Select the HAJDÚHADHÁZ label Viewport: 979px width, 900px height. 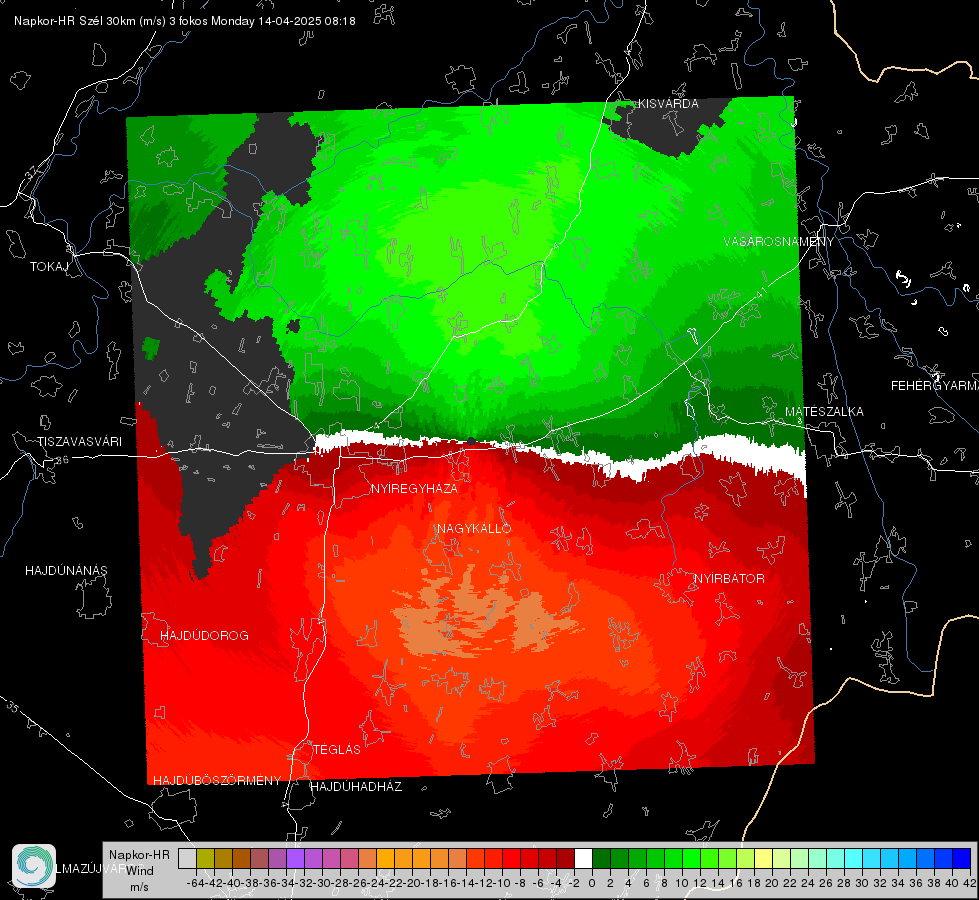(x=356, y=787)
